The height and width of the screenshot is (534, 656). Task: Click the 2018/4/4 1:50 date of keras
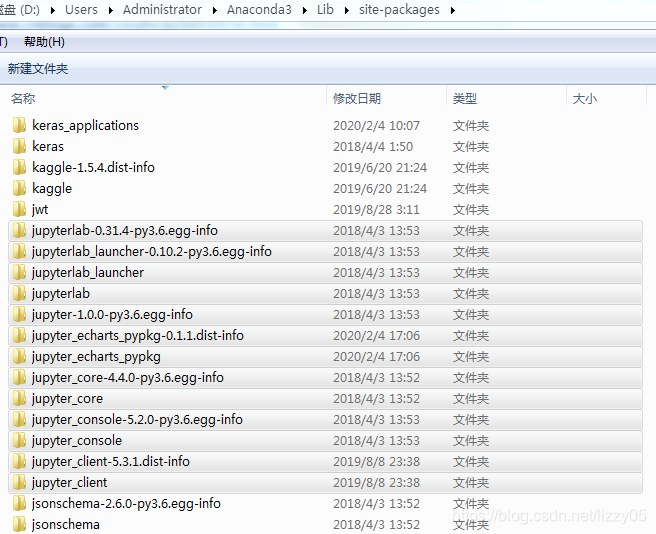click(x=373, y=146)
